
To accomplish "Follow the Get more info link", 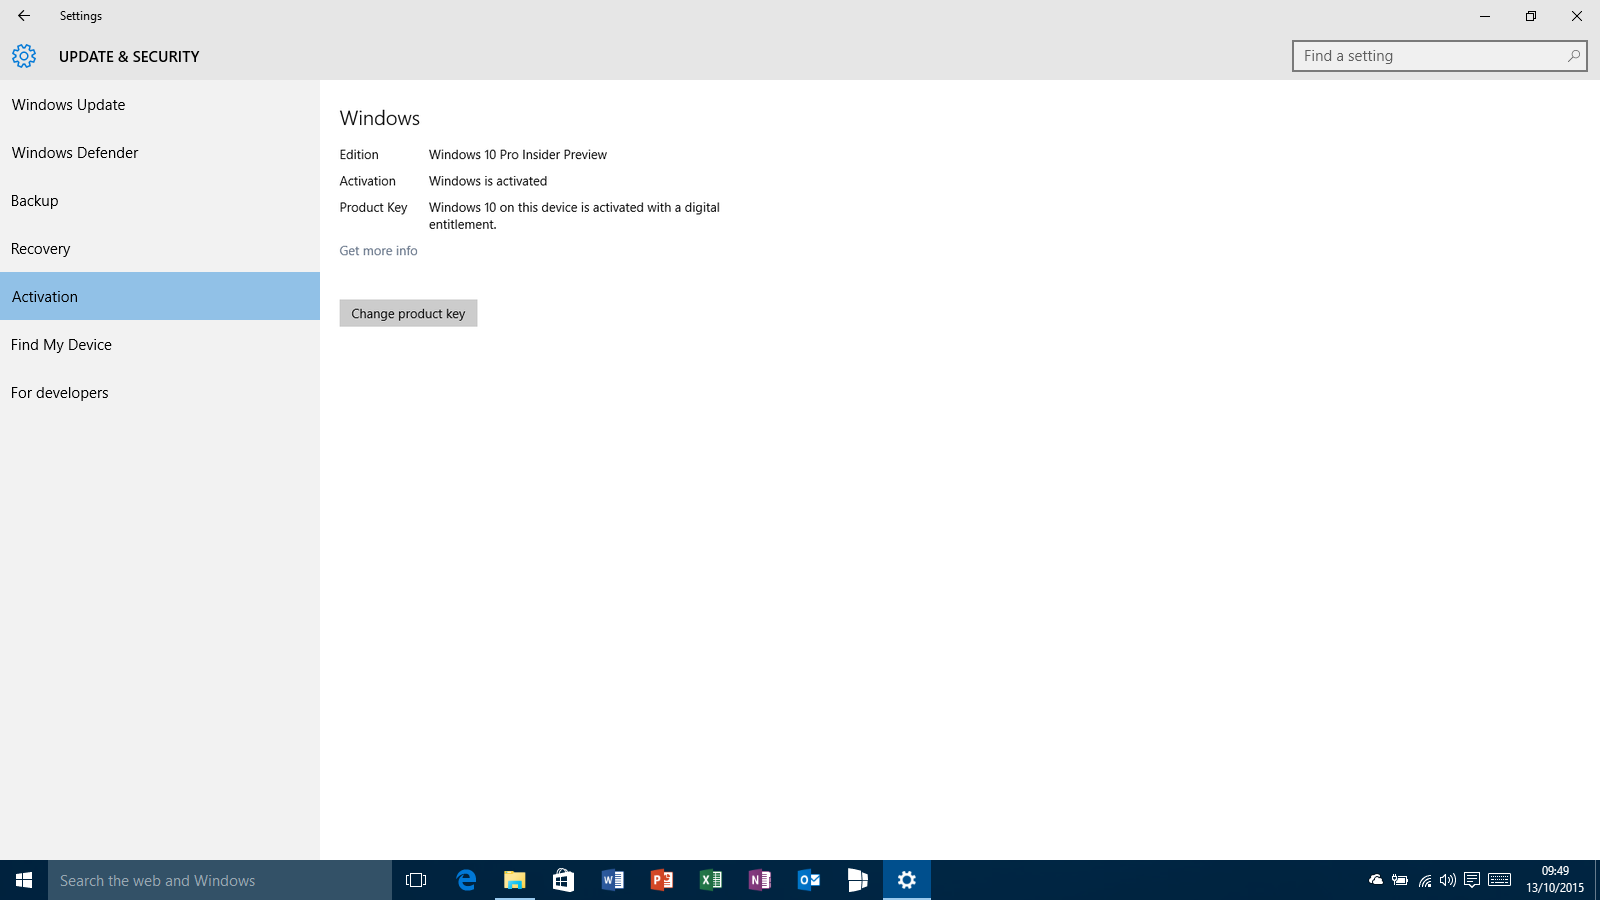I will 378,251.
